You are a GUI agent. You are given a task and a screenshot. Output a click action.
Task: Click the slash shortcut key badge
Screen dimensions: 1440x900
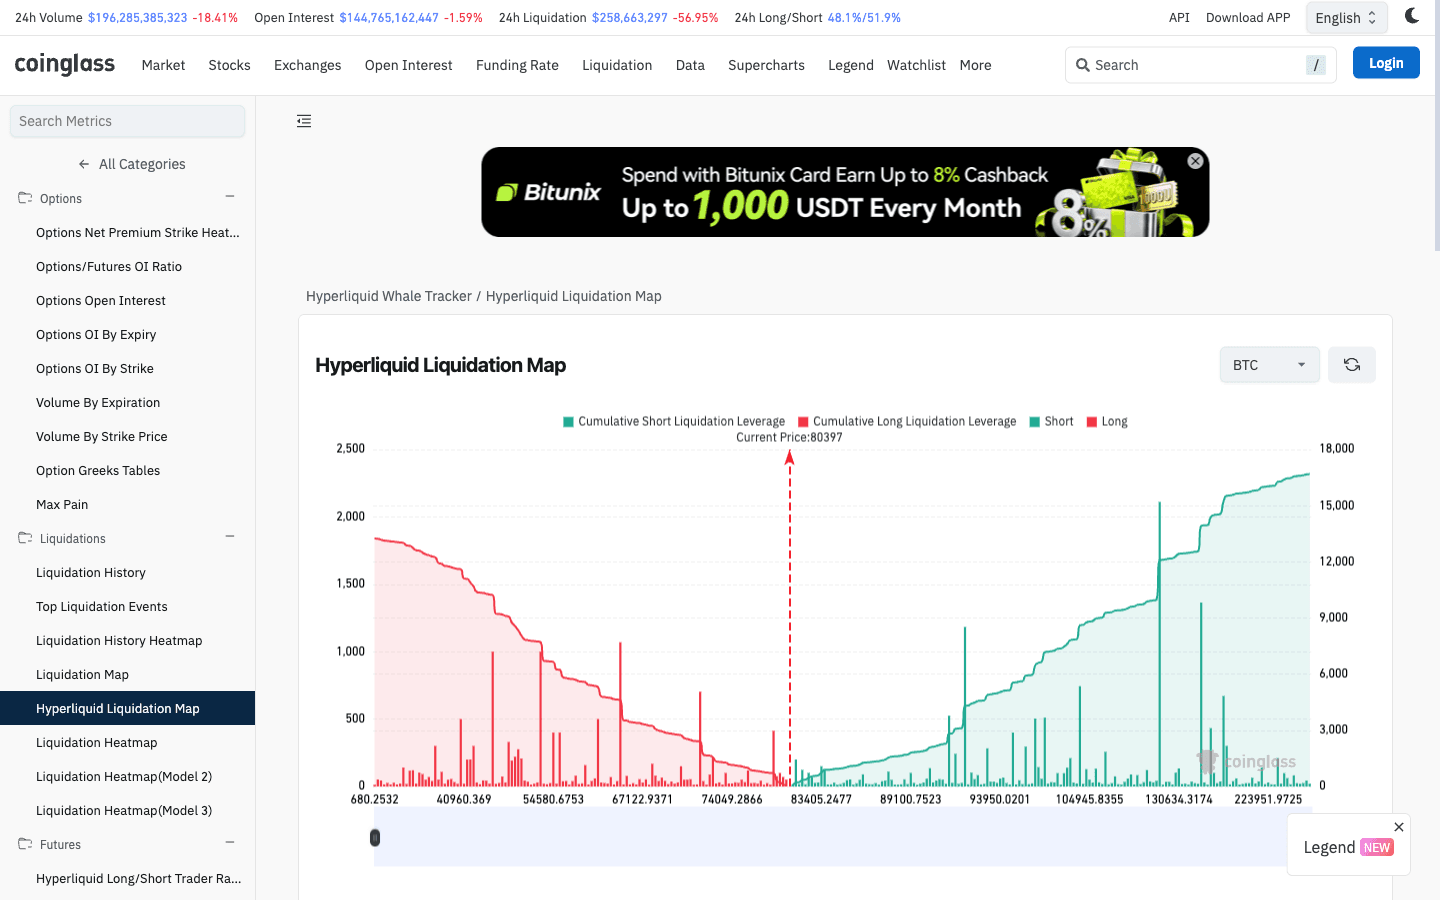coord(1316,65)
